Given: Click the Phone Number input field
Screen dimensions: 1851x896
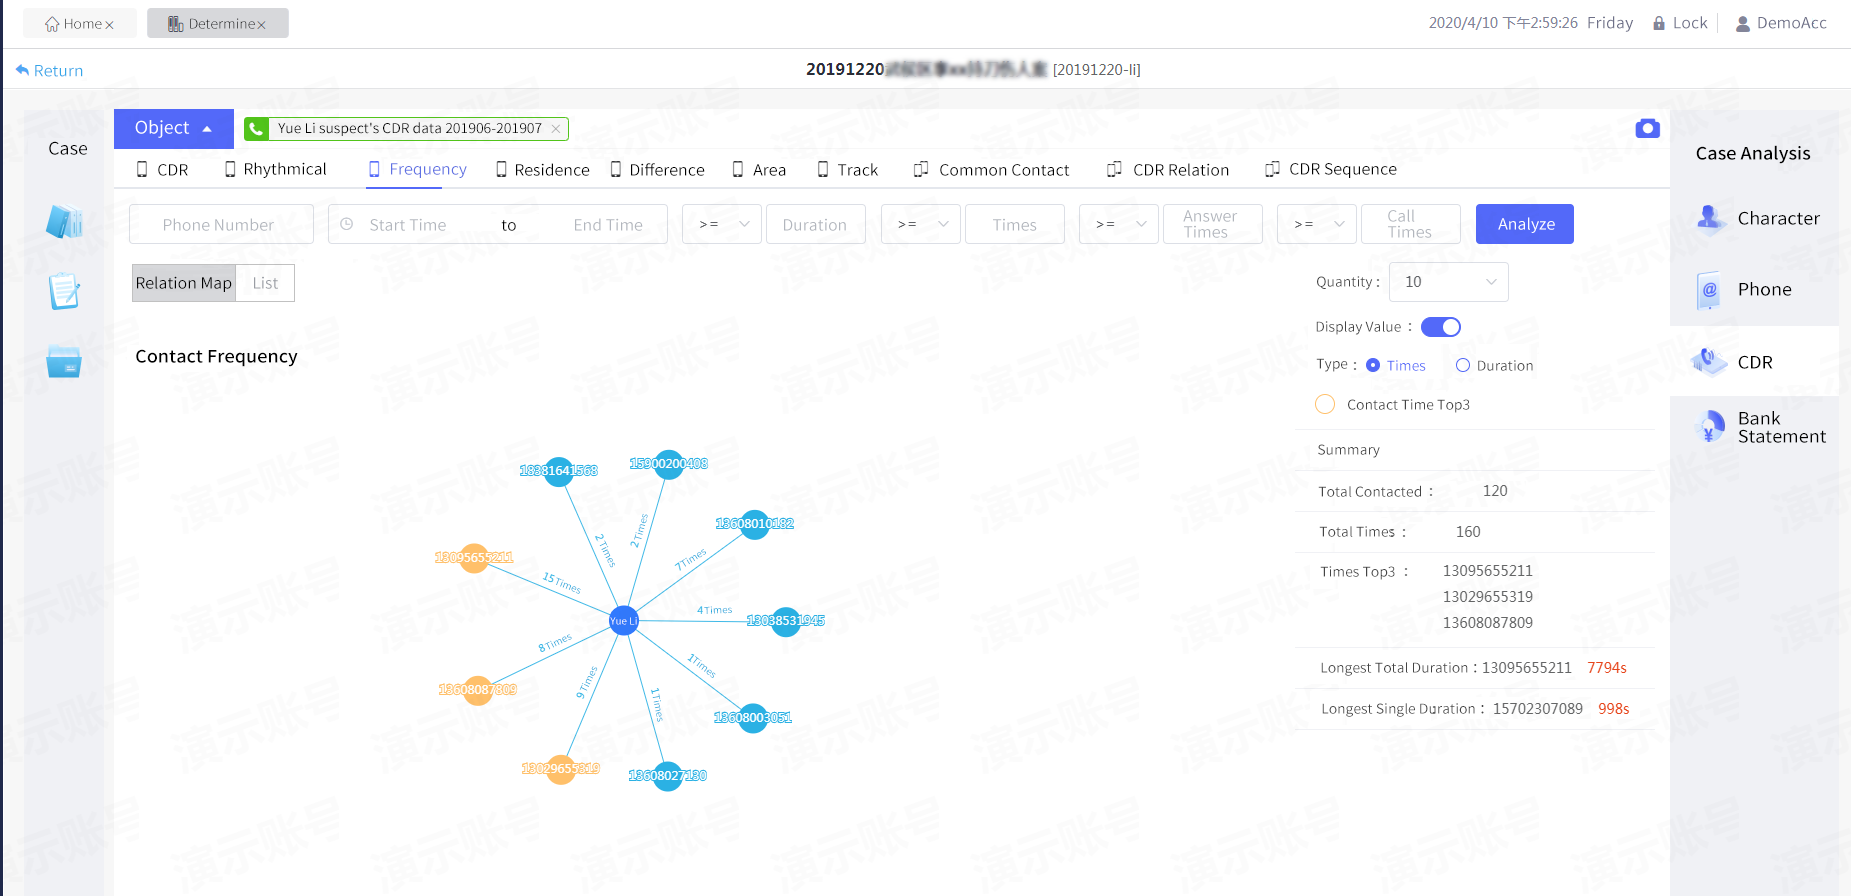Looking at the screenshot, I should tap(221, 225).
